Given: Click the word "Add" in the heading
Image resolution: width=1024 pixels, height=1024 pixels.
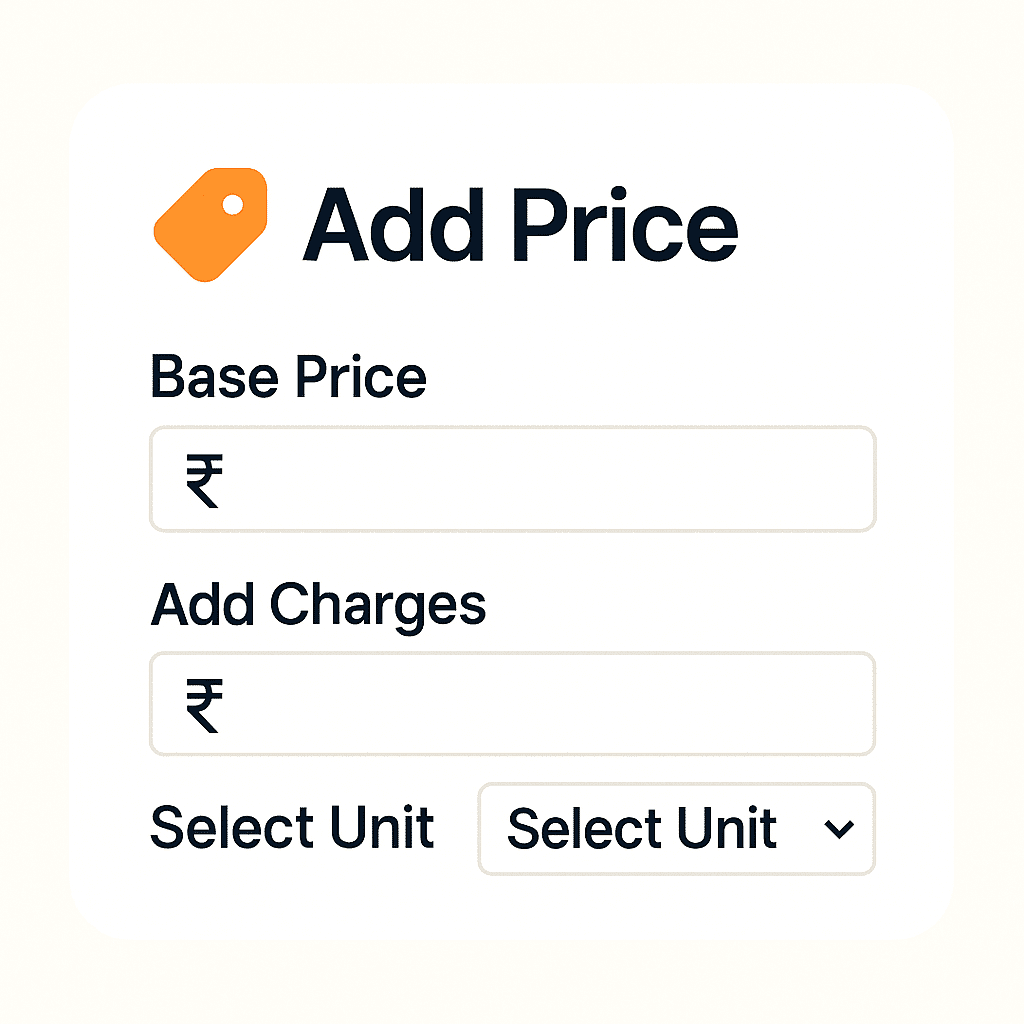Looking at the screenshot, I should (x=393, y=226).
